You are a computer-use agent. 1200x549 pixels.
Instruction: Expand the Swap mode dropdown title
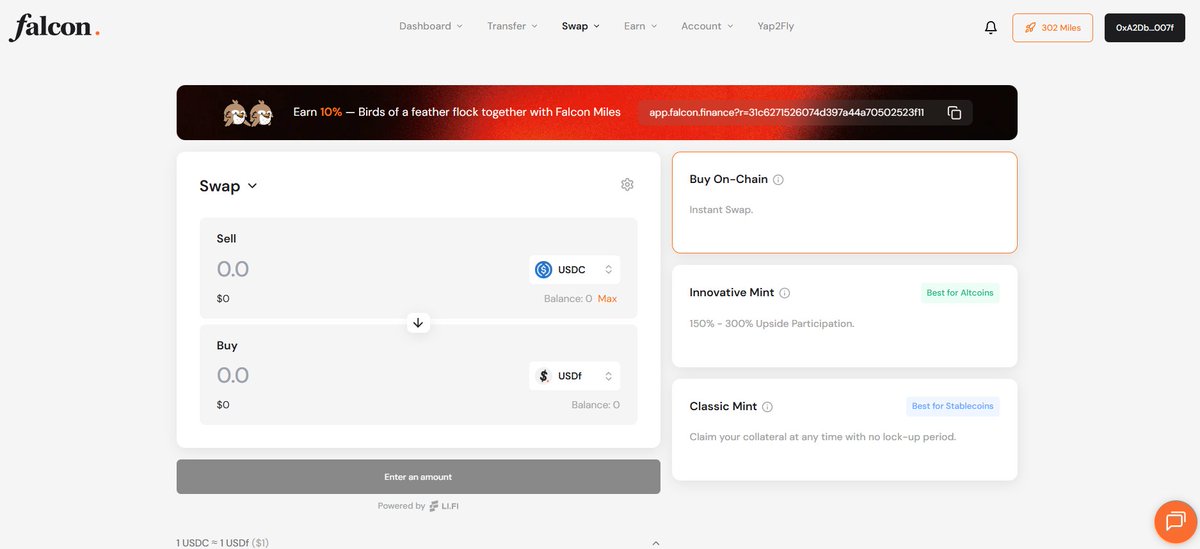(x=228, y=186)
